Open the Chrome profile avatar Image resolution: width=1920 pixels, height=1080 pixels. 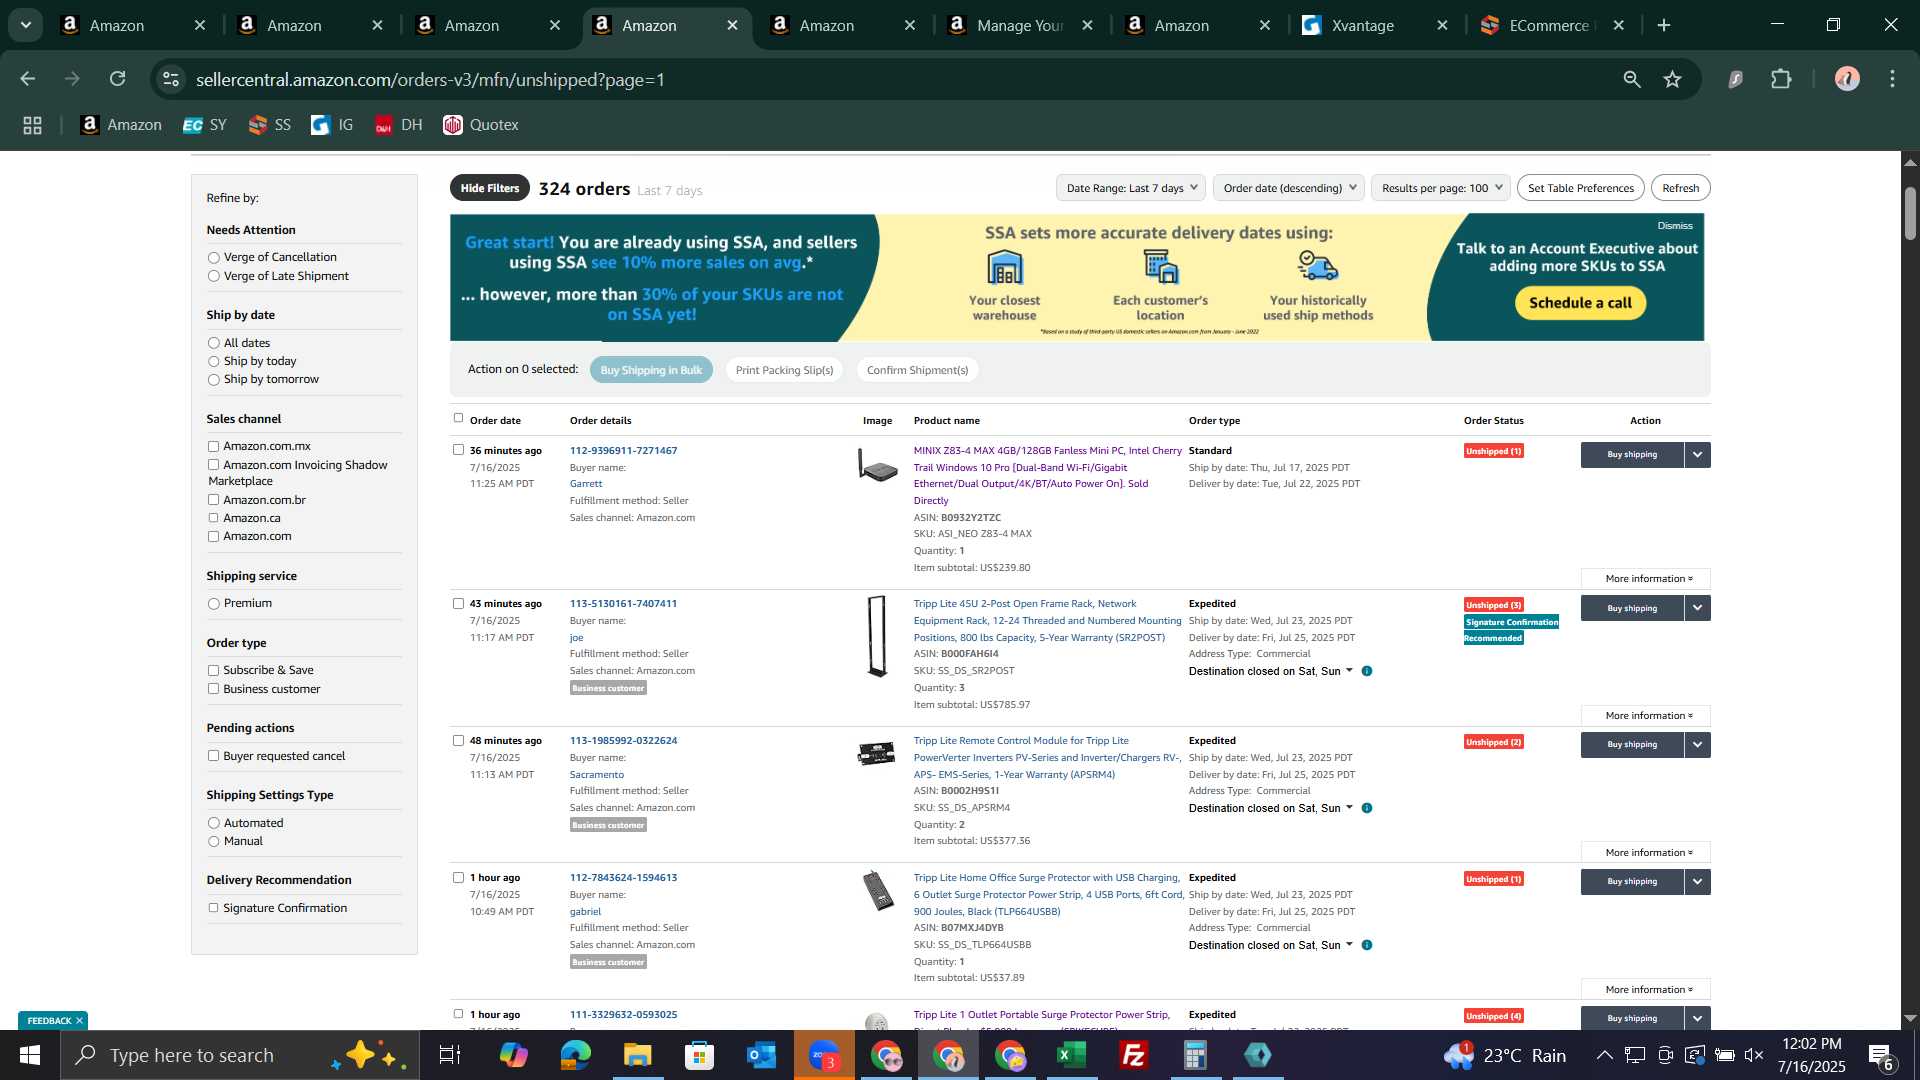point(1847,79)
